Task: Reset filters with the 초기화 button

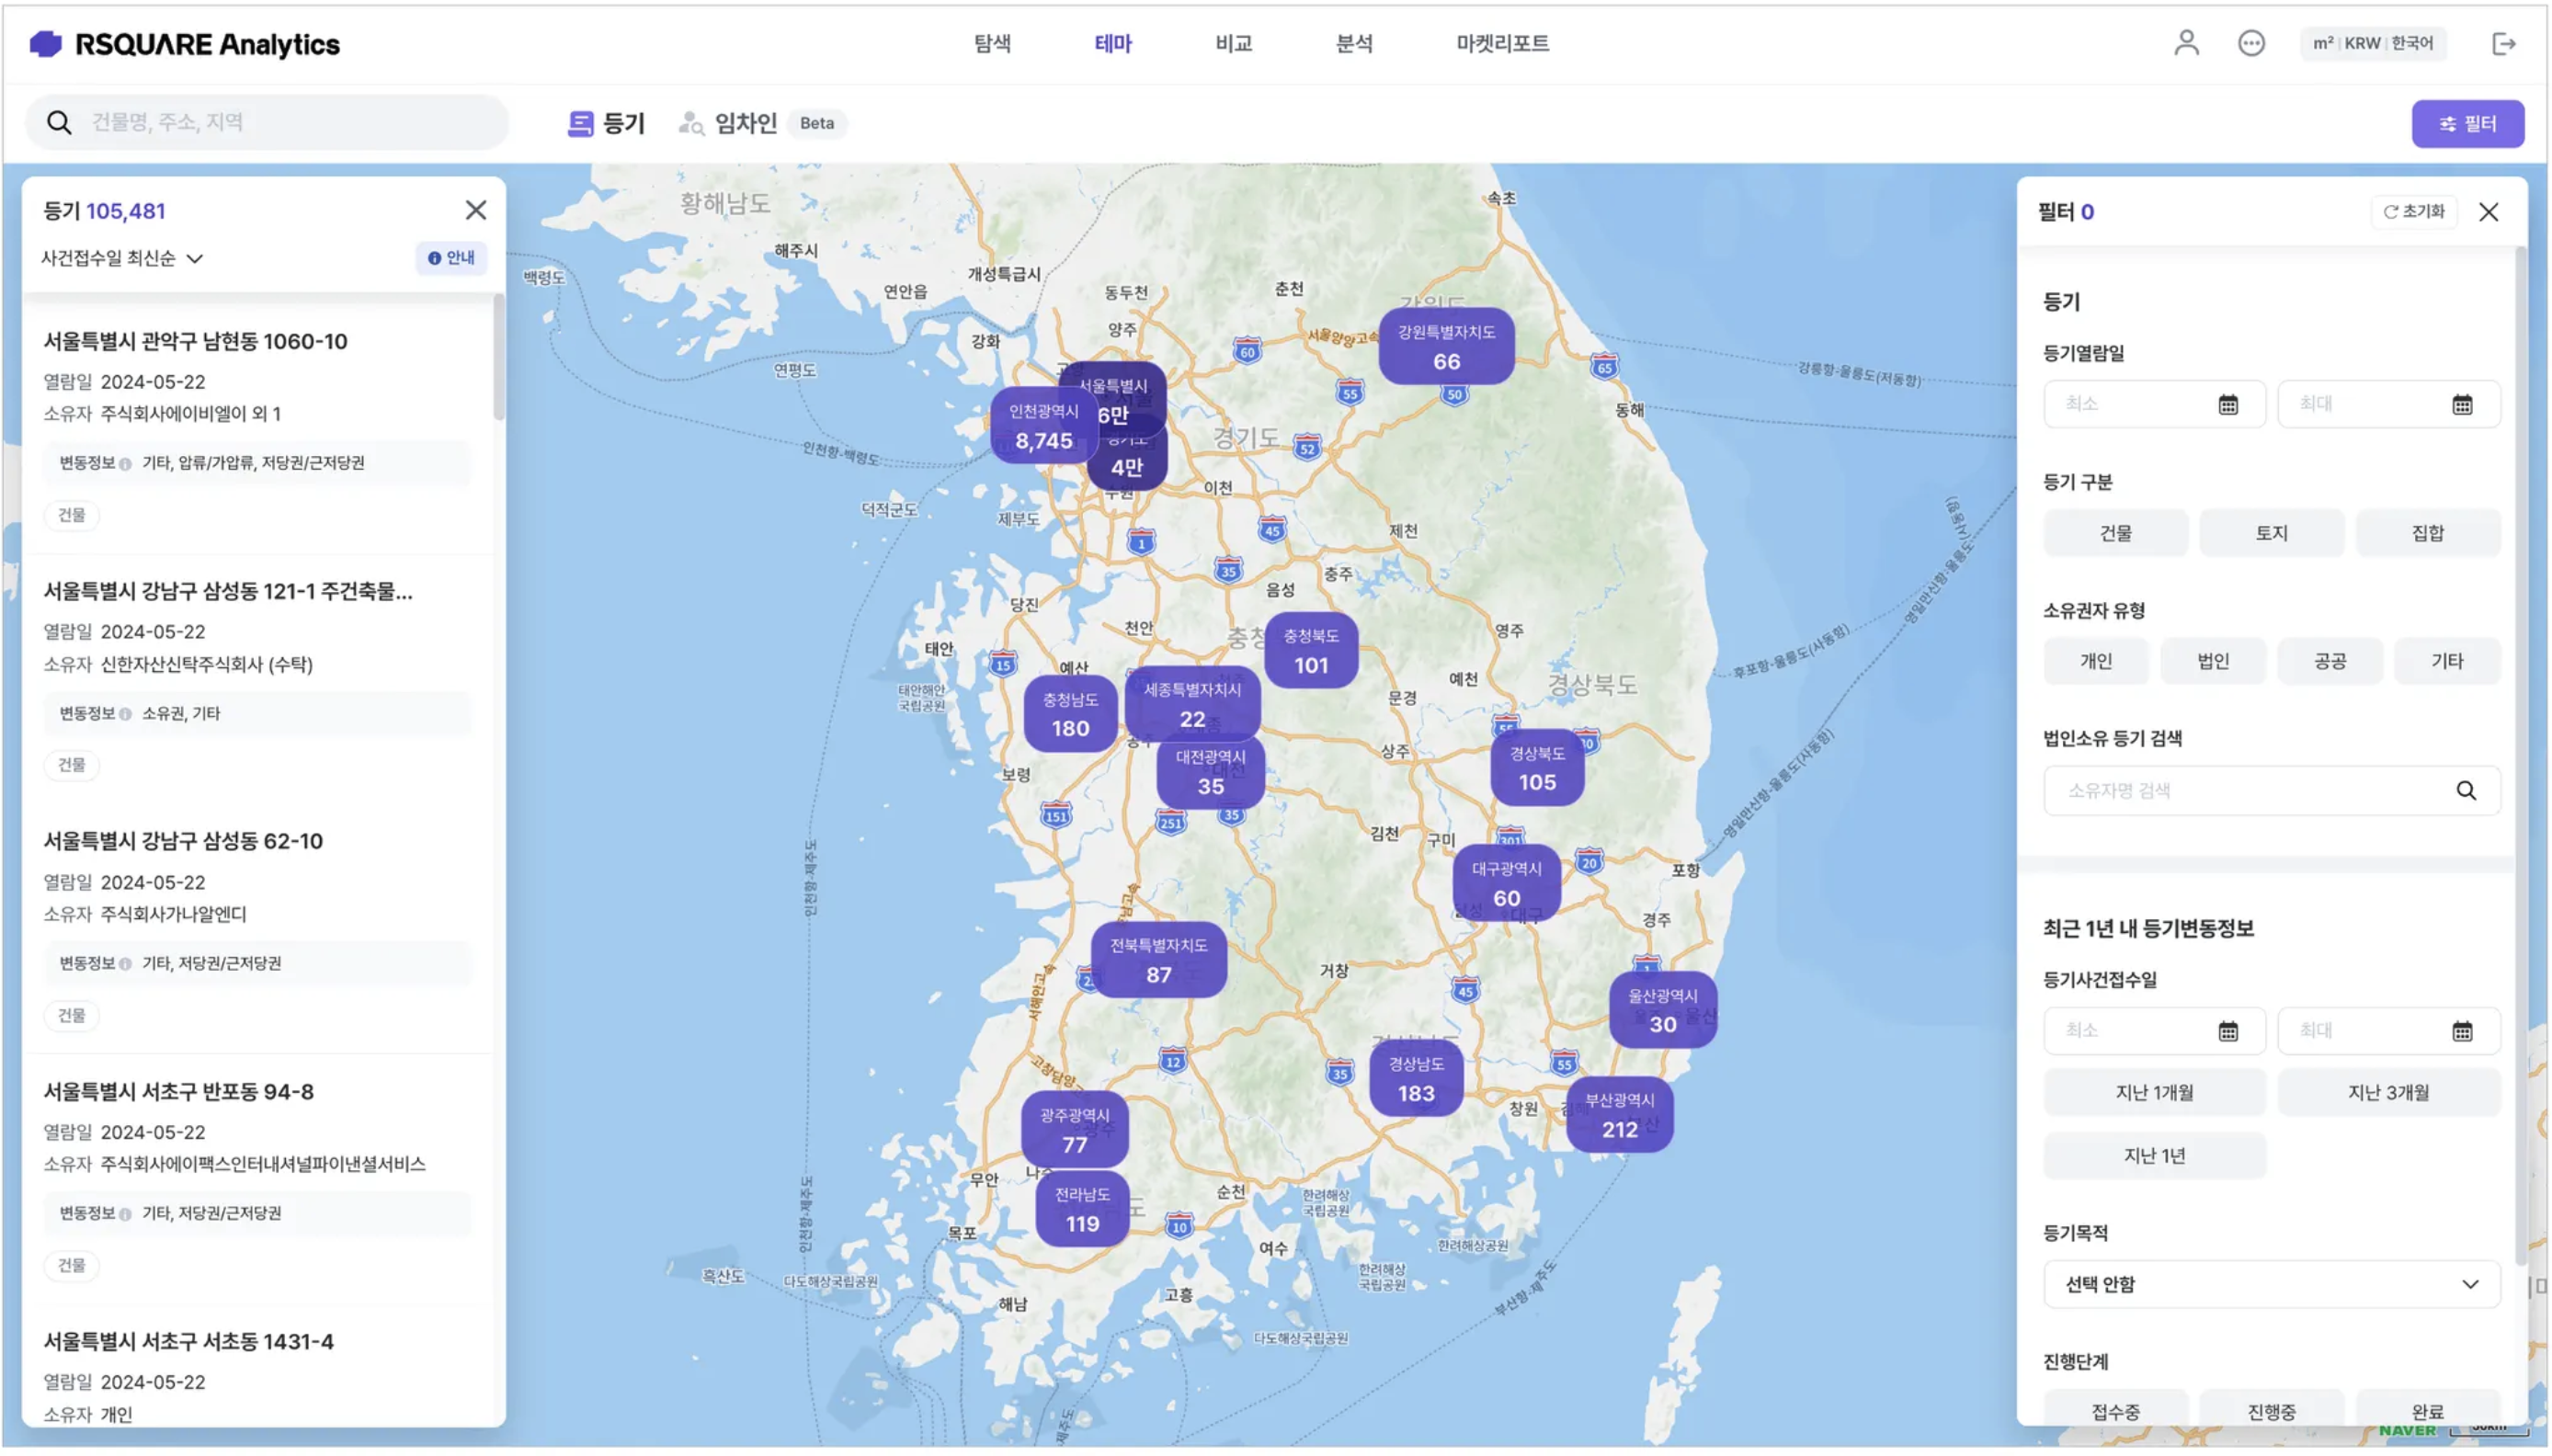Action: [x=2413, y=212]
